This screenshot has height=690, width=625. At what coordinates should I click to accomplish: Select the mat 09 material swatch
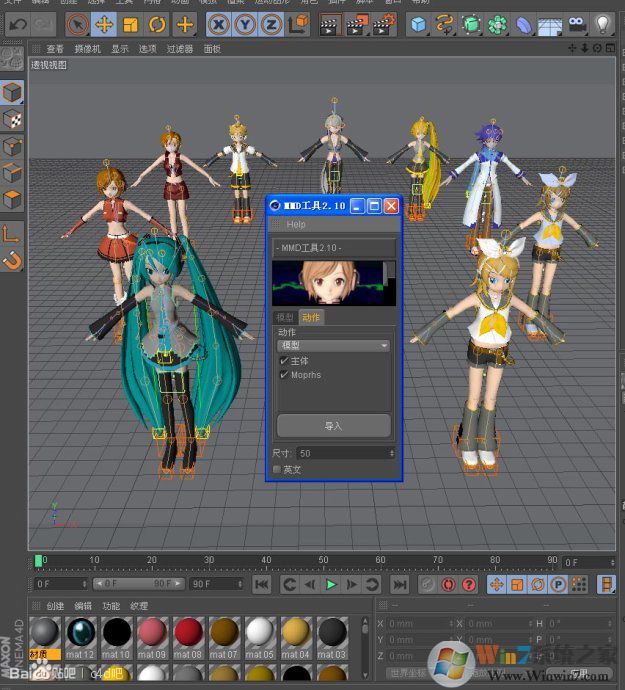pyautogui.click(x=152, y=634)
